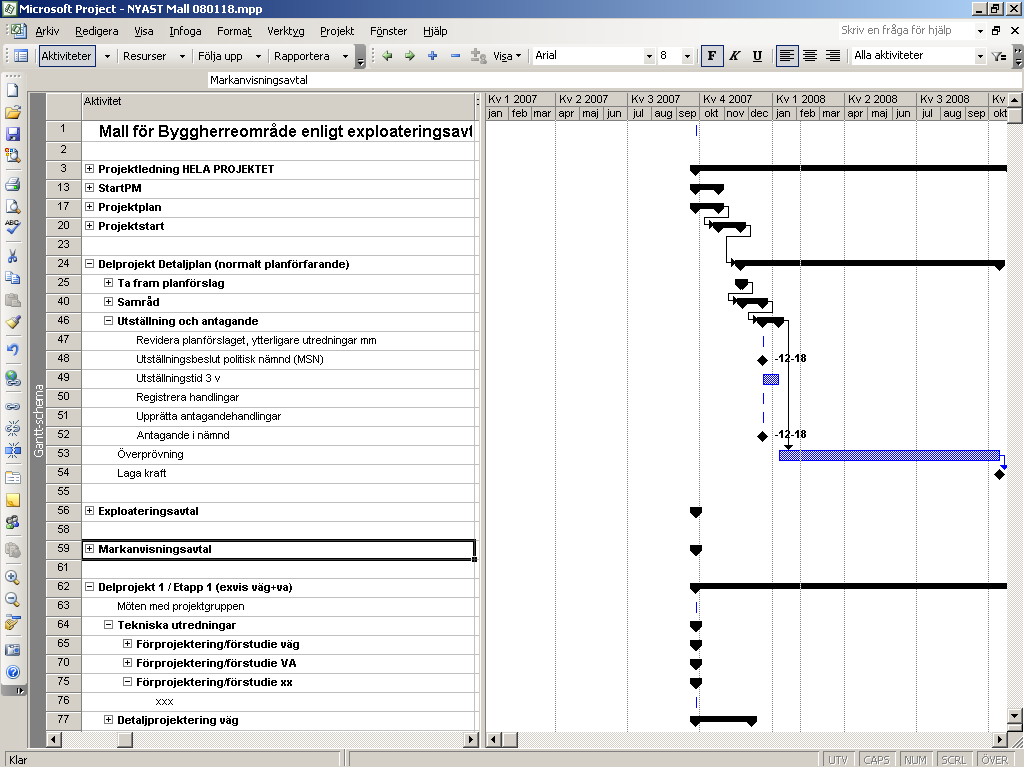Open the font name Arial dropdown
The height and width of the screenshot is (768, 1024).
(649, 56)
